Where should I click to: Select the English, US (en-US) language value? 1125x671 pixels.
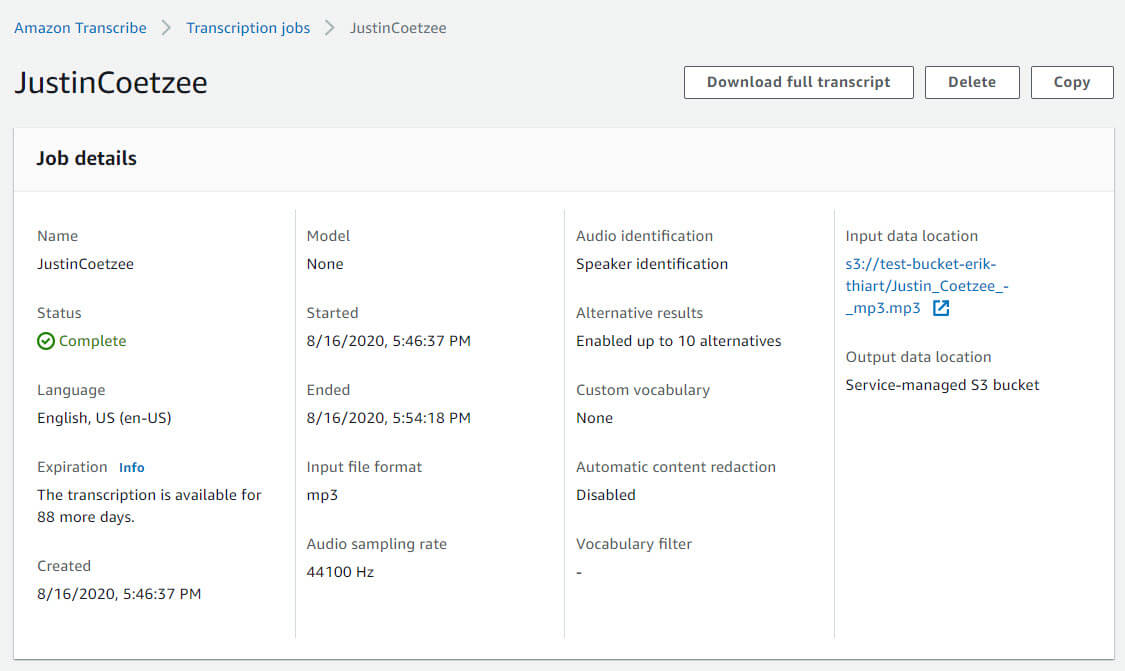[x=104, y=418]
